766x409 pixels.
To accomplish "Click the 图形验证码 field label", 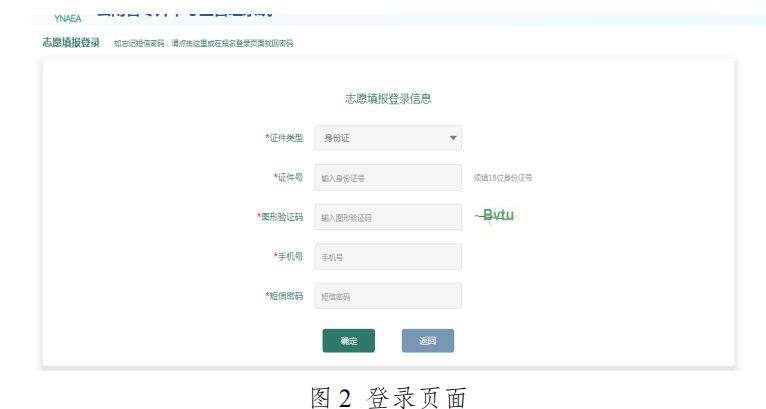I will (280, 217).
